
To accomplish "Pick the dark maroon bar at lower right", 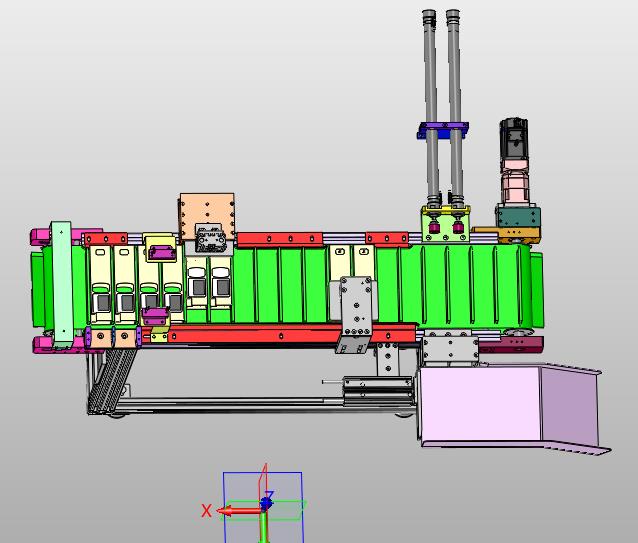I will (x=511, y=344).
